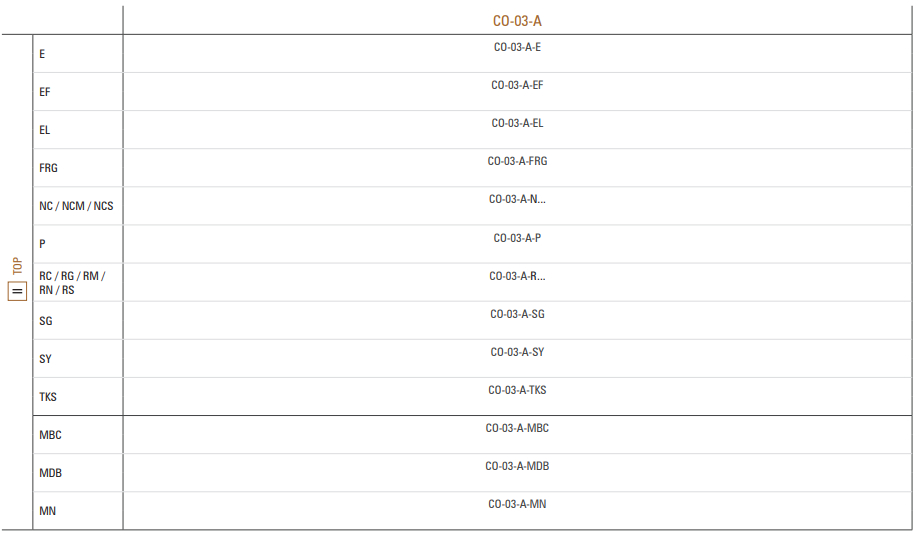The height and width of the screenshot is (540, 923).
Task: Click the vertical TOP label
Action: 17,266
